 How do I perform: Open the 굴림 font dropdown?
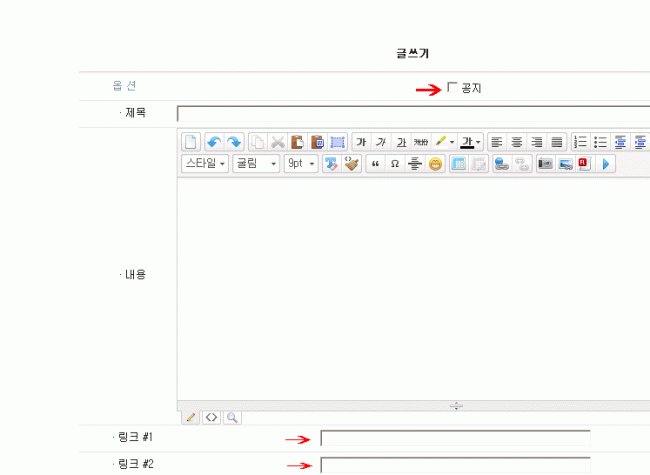pos(256,164)
